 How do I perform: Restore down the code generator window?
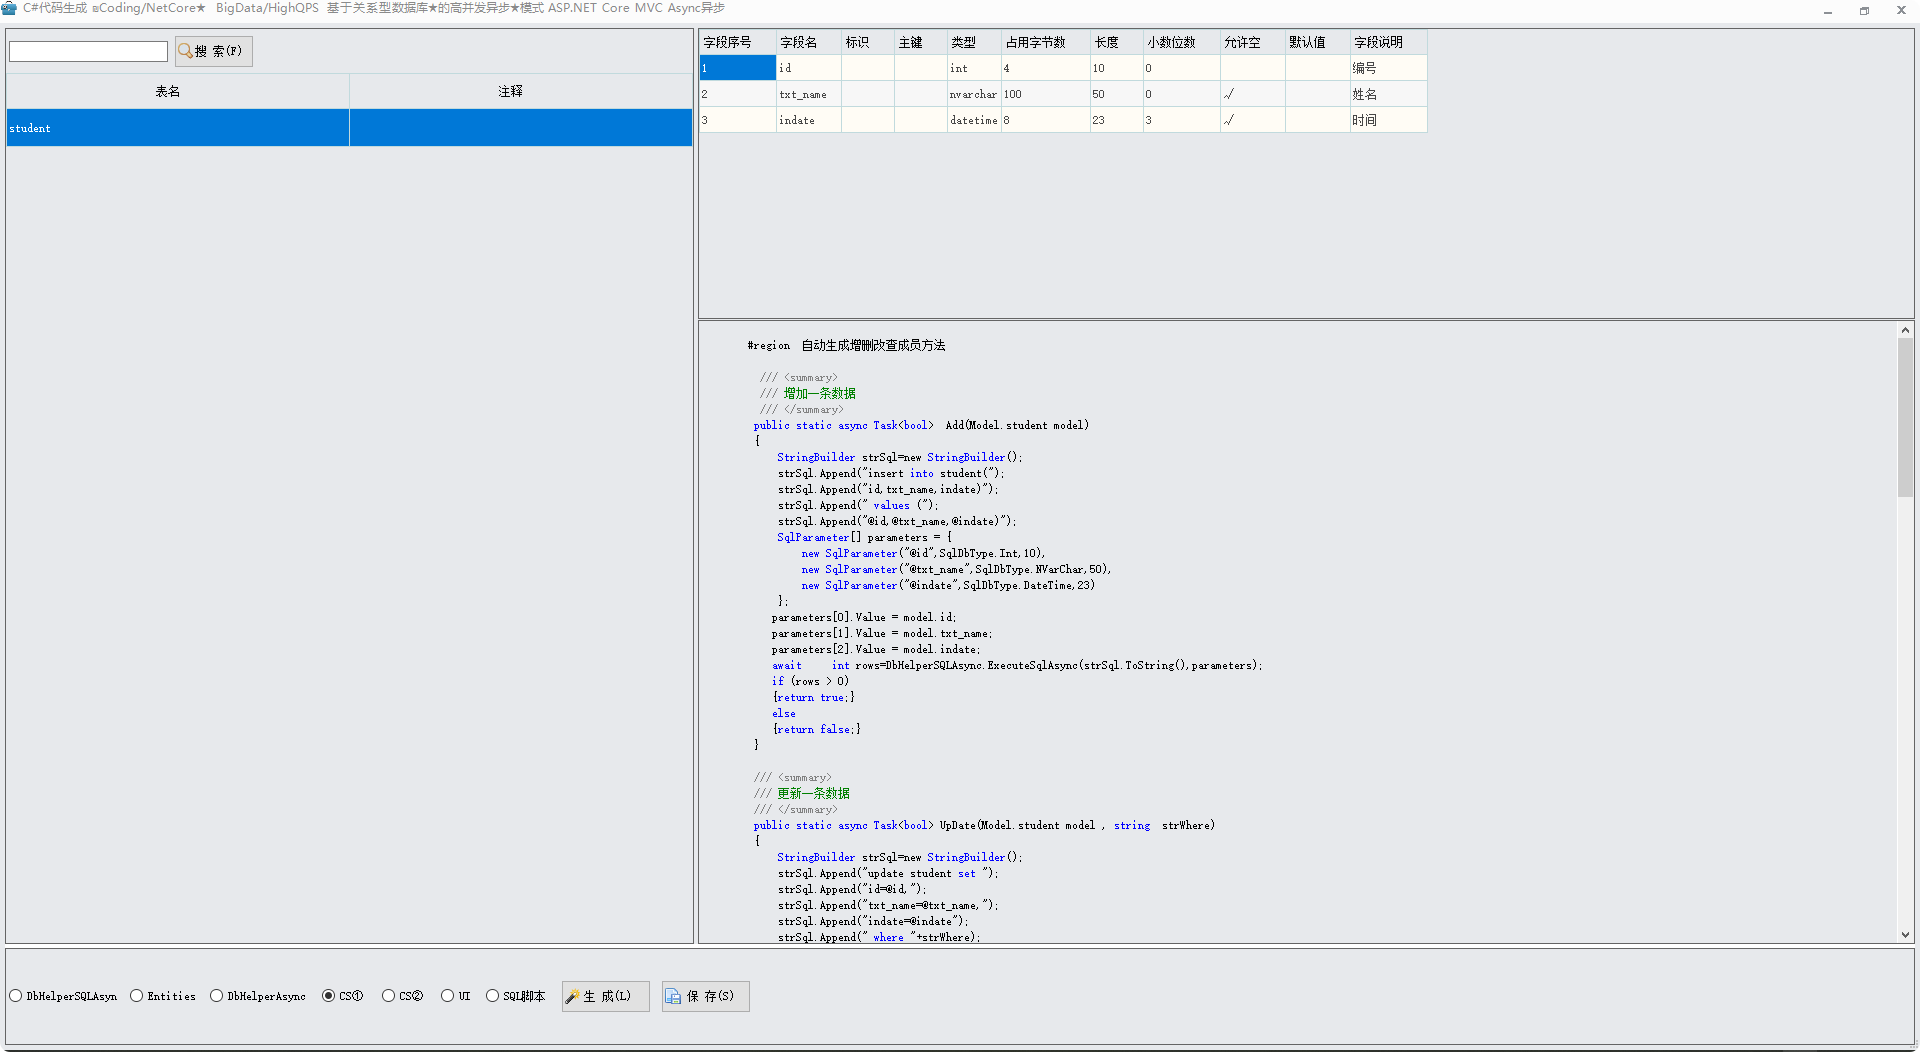[x=1864, y=10]
